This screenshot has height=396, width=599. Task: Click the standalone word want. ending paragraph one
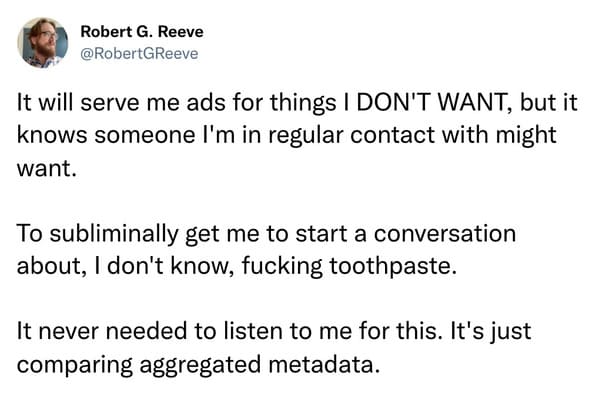coord(47,169)
